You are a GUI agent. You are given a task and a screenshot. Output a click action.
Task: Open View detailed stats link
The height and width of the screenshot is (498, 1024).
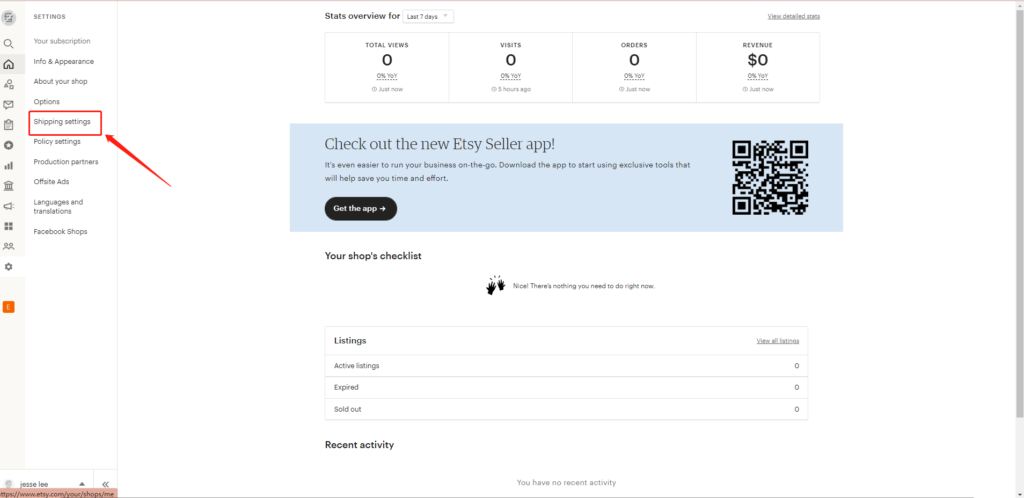(793, 16)
